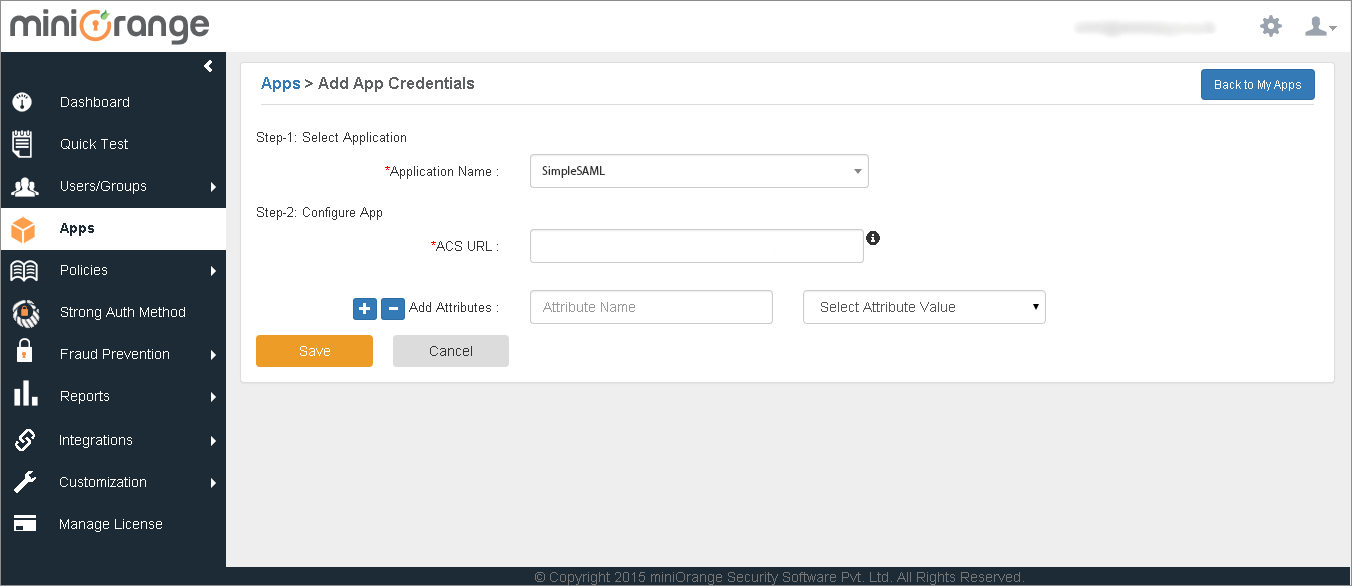The width and height of the screenshot is (1352, 586).
Task: Expand the Integrations submenu arrow
Action: point(213,440)
